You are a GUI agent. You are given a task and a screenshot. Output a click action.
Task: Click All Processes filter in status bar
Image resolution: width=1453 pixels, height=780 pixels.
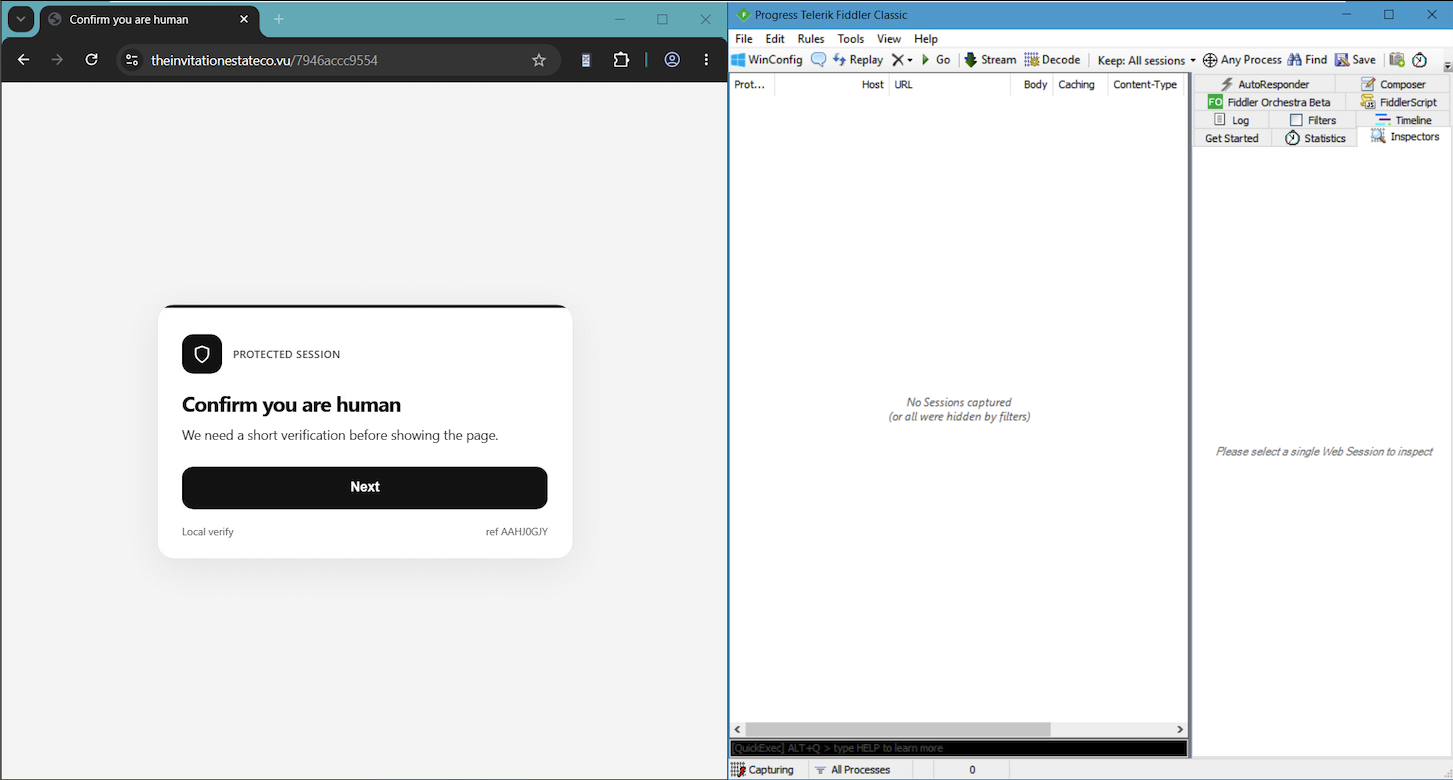click(x=852, y=770)
